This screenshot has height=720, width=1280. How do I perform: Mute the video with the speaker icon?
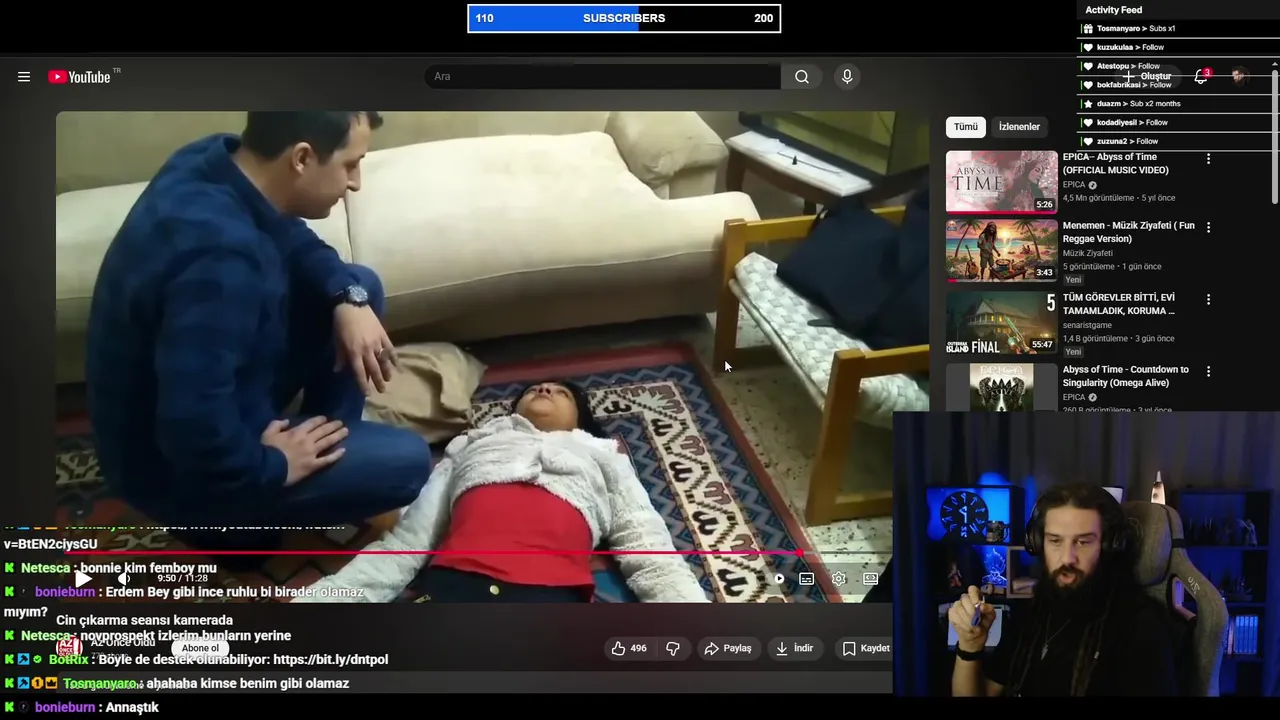[123, 578]
